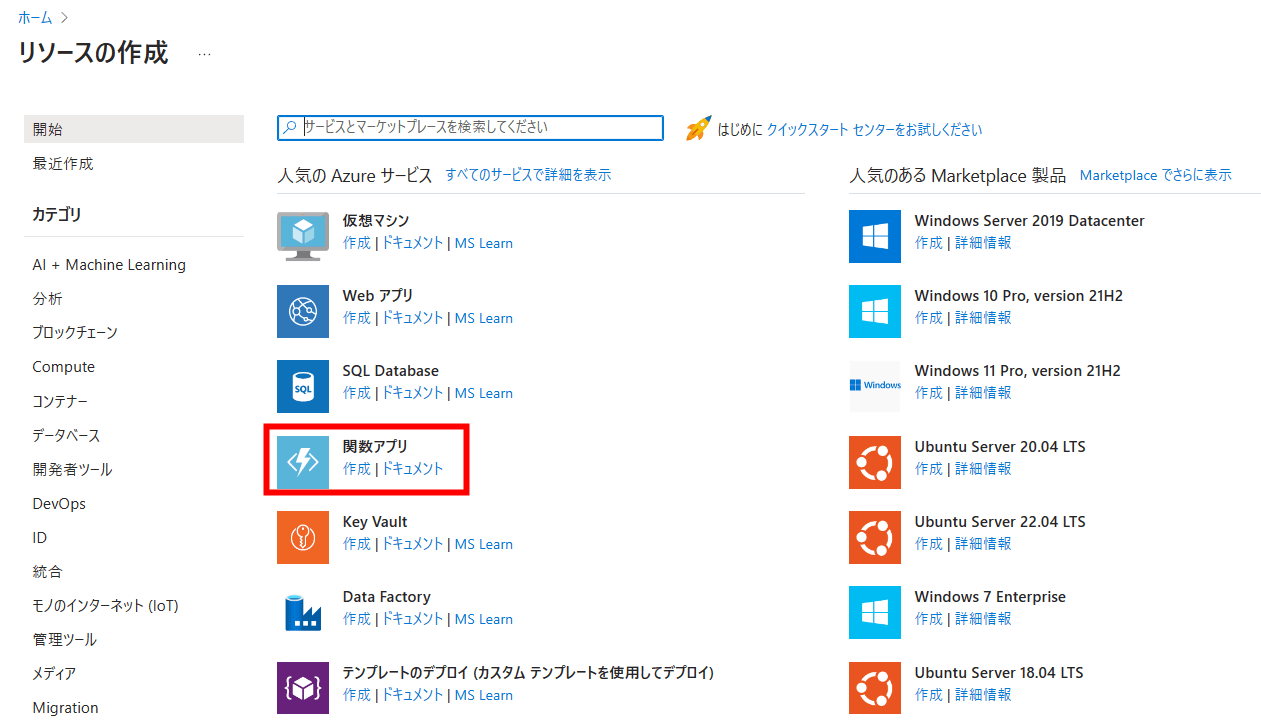Screen dimensions: 1261x728
Task: Open the メディア category
Action: [54, 674]
